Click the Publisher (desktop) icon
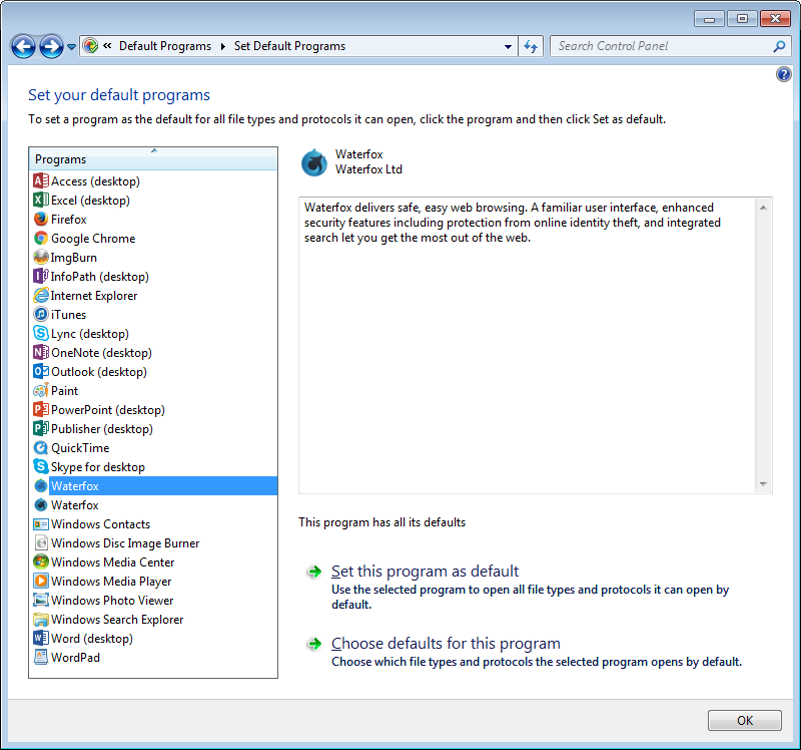Screen dimensions: 801x750 pyautogui.click(x=41, y=429)
